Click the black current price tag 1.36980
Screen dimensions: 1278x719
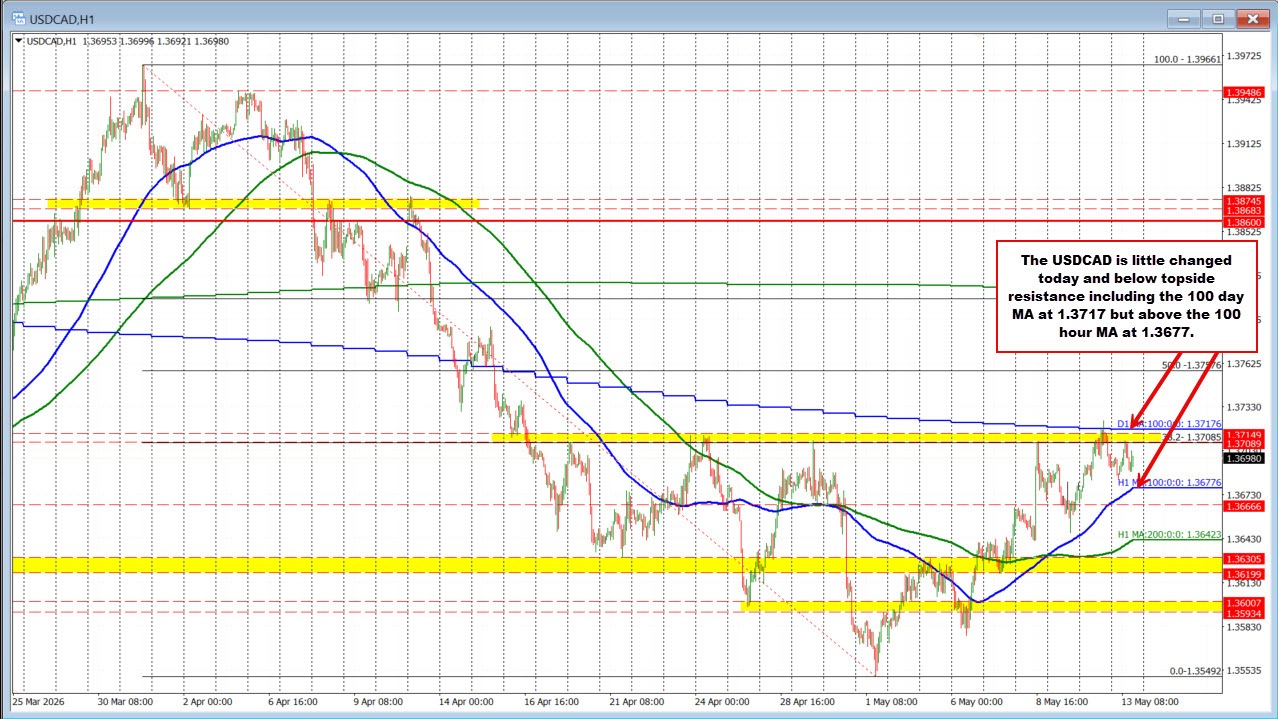coord(1242,459)
